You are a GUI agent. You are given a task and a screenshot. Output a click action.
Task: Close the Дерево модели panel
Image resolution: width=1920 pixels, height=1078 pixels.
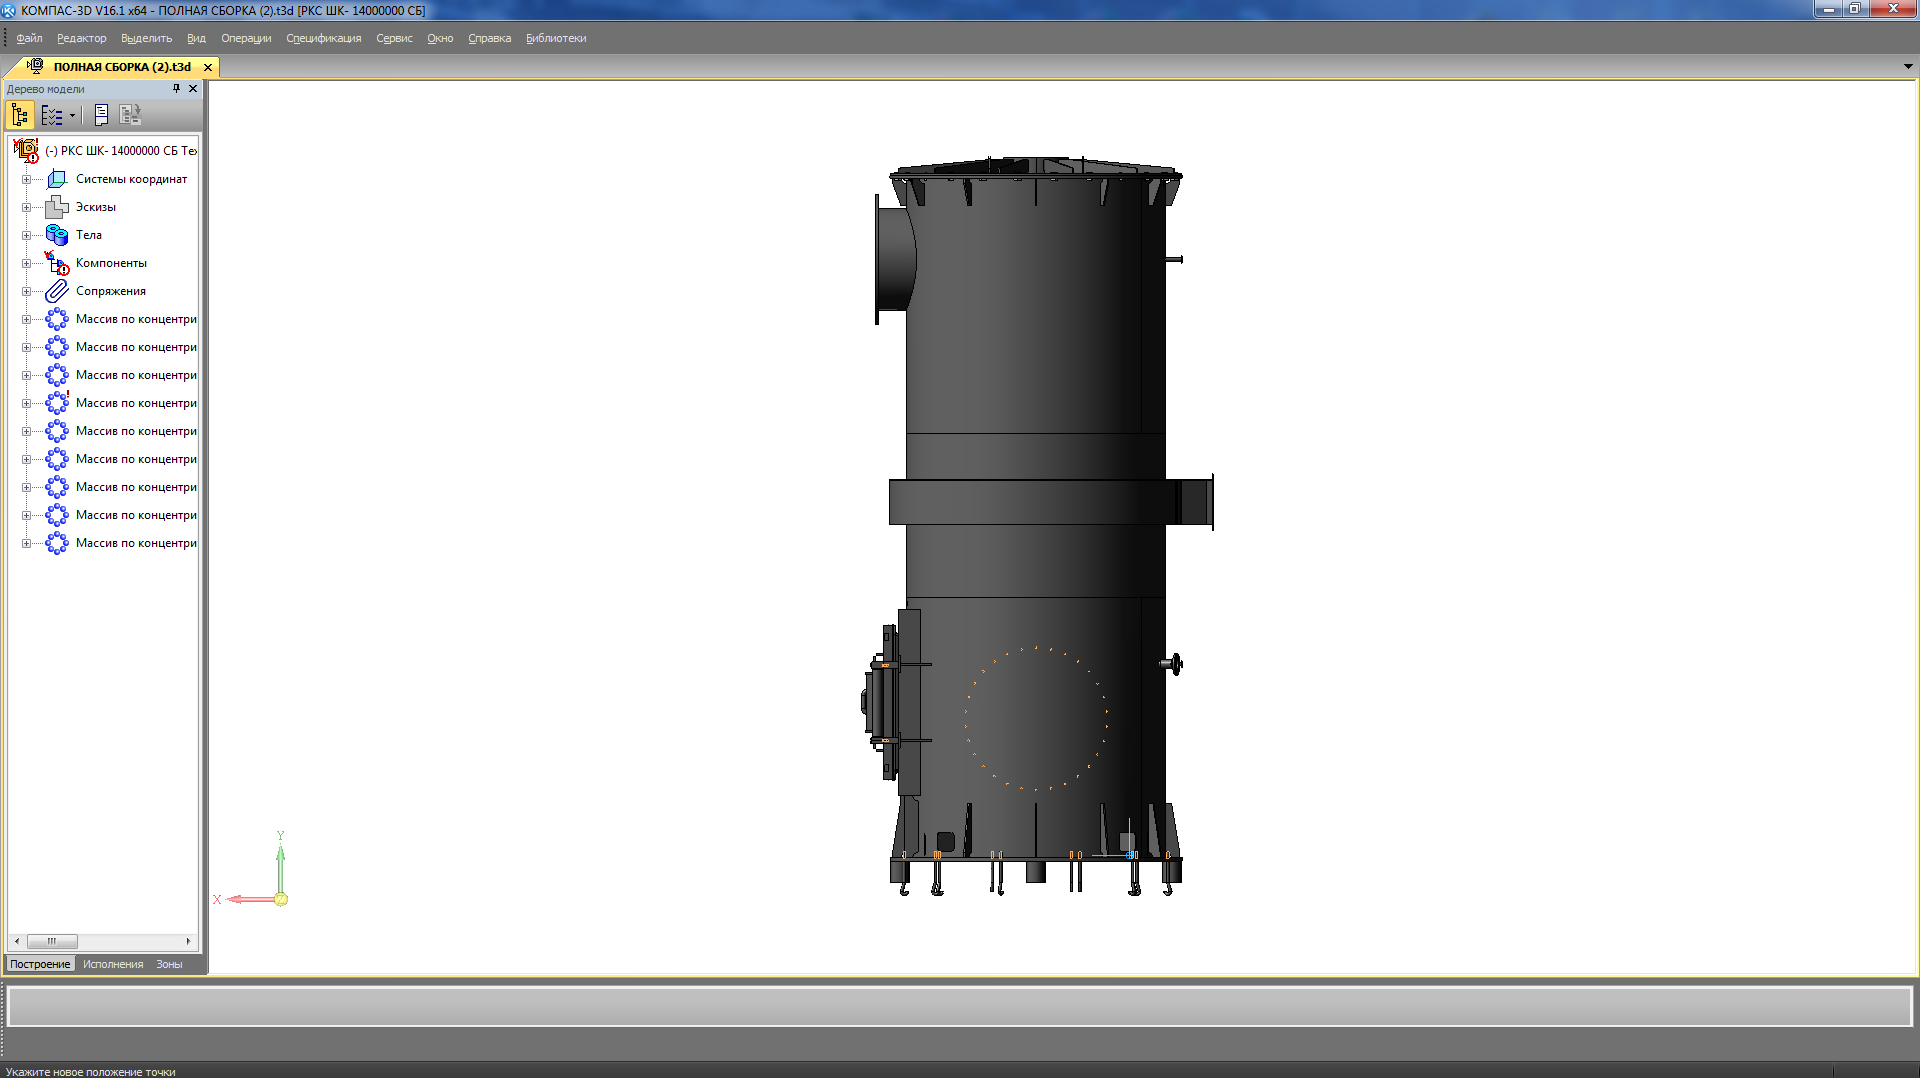[193, 89]
